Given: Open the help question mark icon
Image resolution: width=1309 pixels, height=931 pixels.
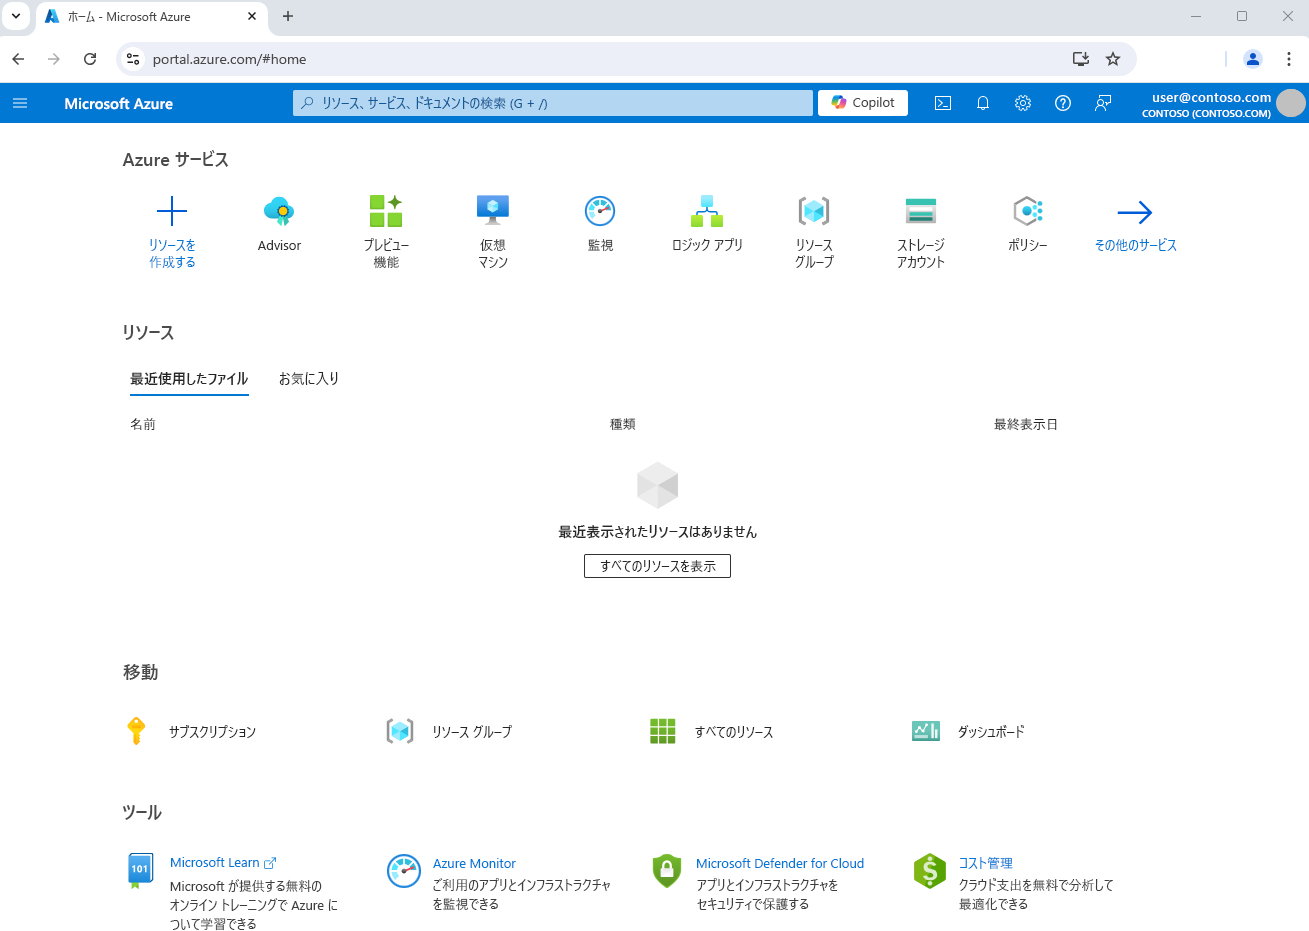Looking at the screenshot, I should coord(1063,103).
